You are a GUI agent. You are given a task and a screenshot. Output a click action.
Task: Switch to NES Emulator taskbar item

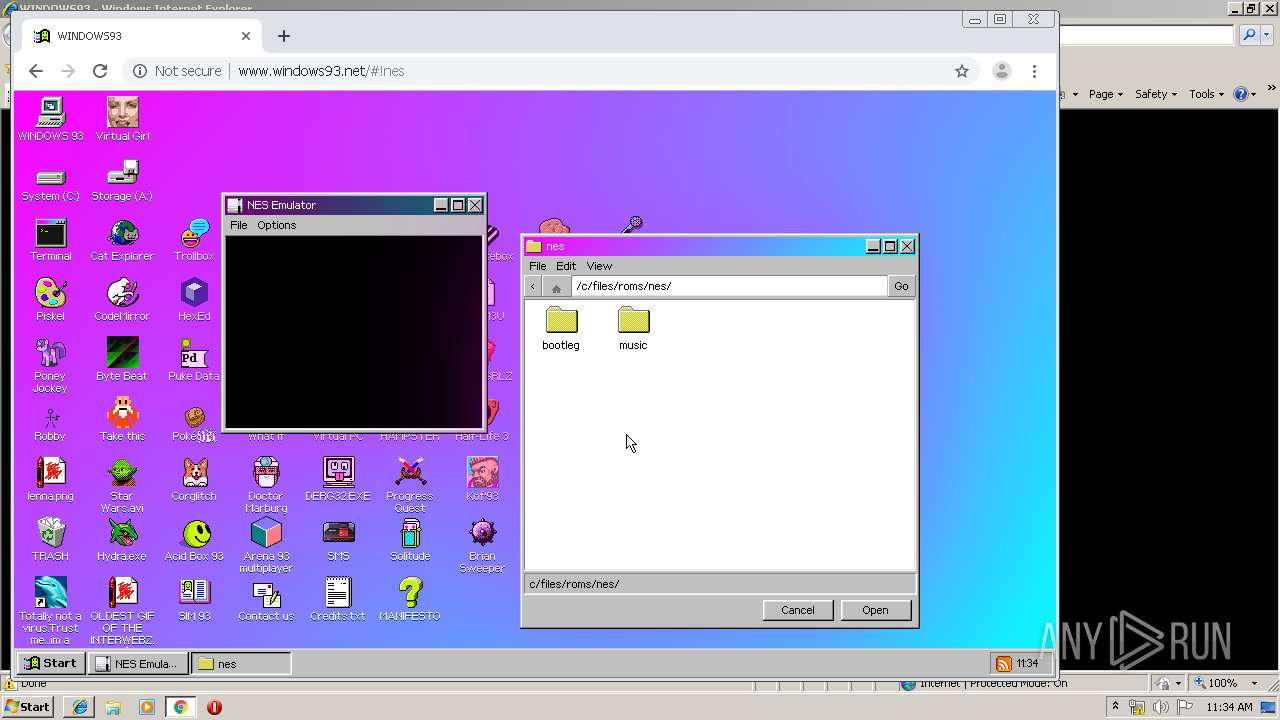(138, 663)
